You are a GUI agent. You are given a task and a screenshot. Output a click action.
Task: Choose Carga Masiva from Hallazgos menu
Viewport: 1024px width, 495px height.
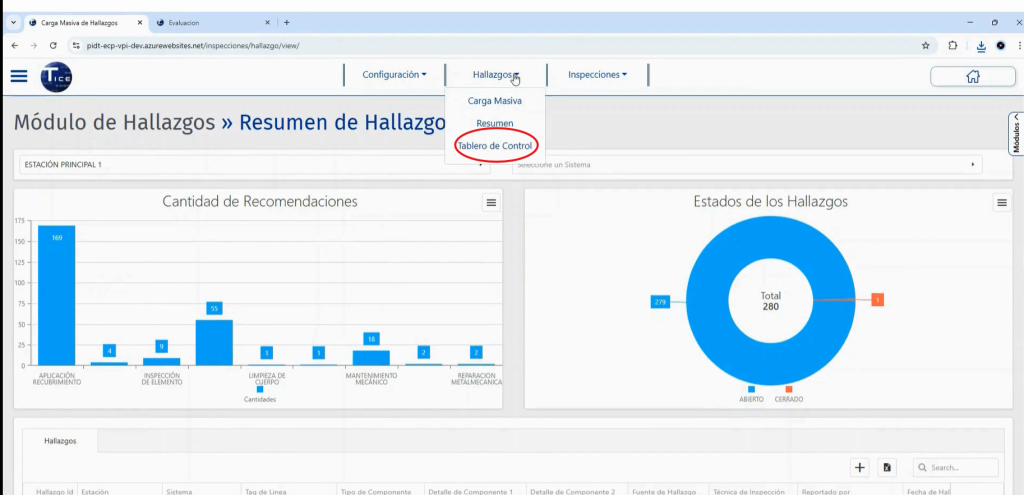pos(495,101)
